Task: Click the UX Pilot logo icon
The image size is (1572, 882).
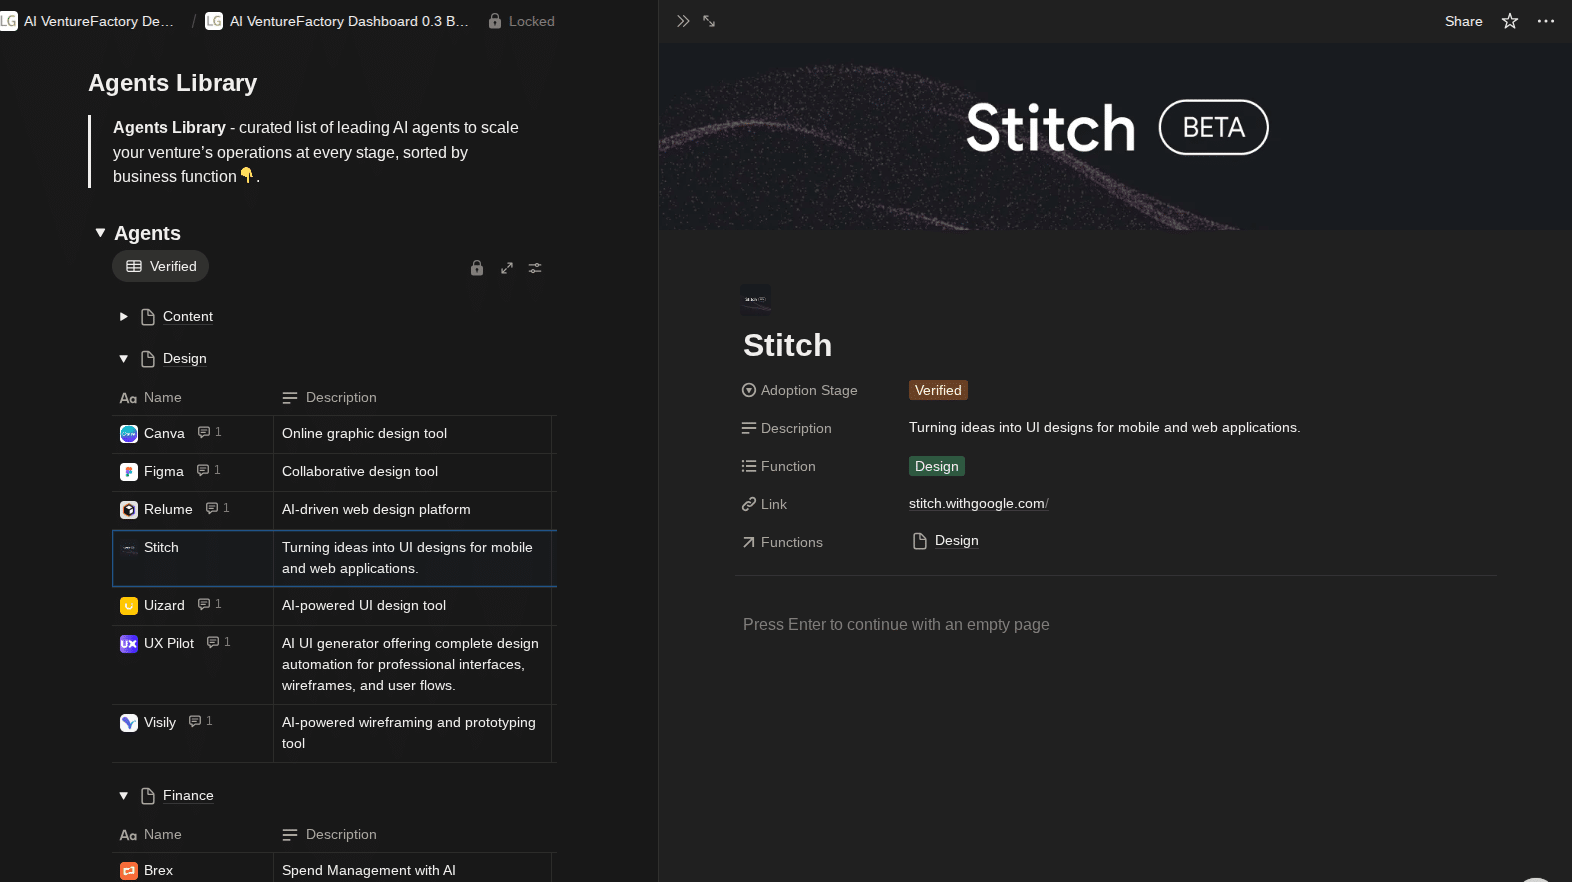Action: (129, 644)
